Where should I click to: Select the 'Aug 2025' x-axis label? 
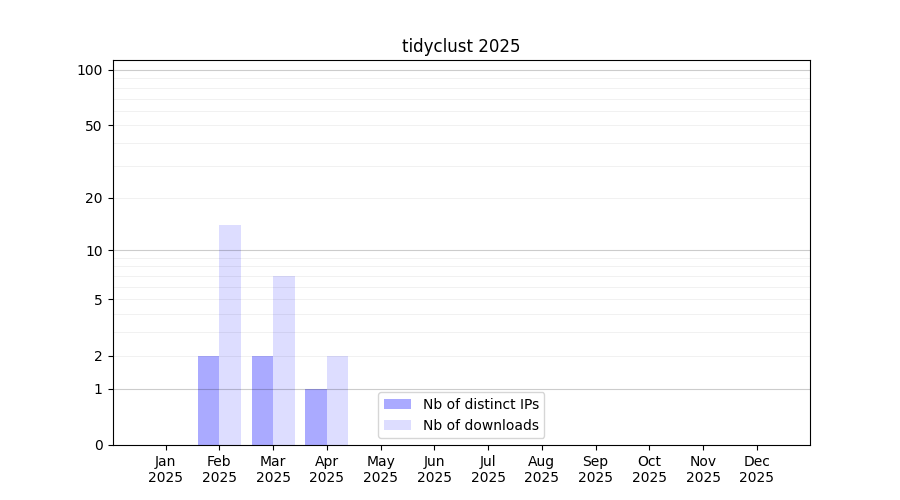542,469
